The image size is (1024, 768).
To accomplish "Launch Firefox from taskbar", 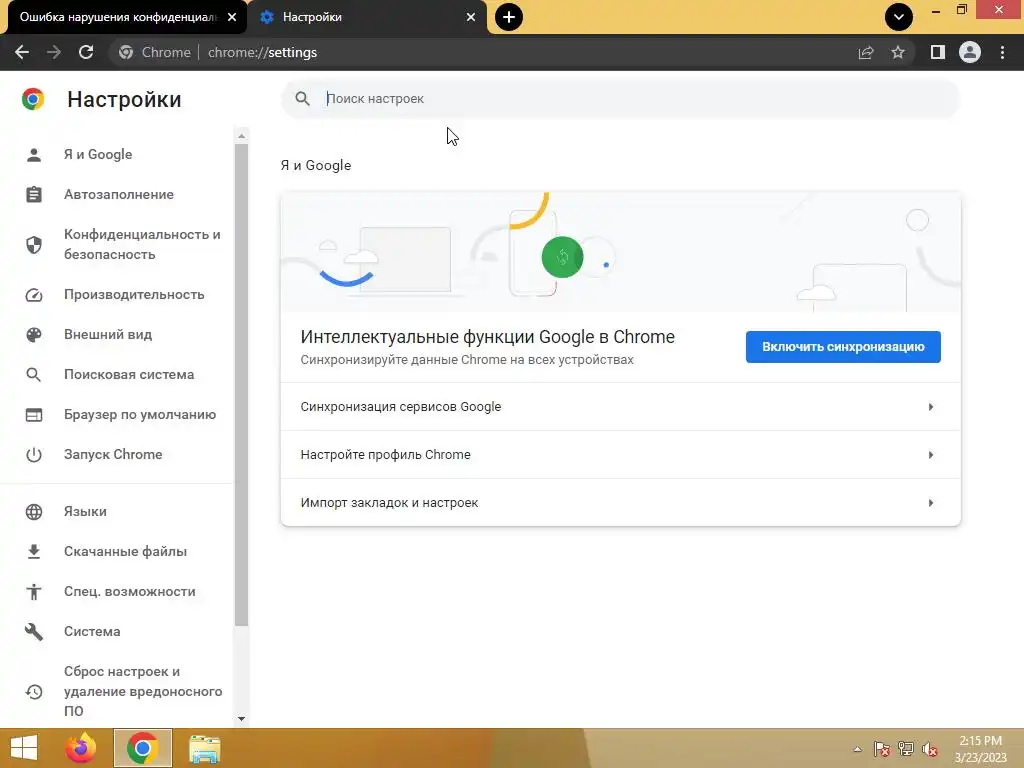I will 81,748.
